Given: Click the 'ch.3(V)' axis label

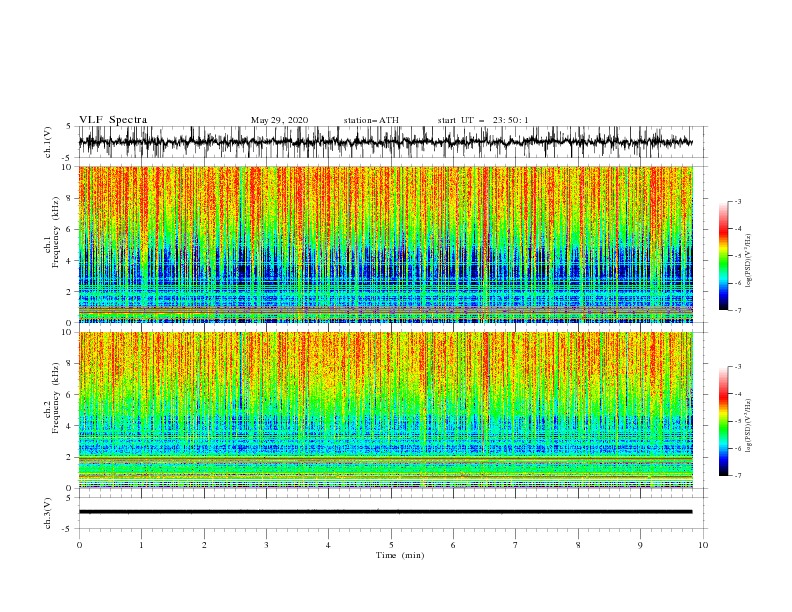Looking at the screenshot, I should [48, 513].
